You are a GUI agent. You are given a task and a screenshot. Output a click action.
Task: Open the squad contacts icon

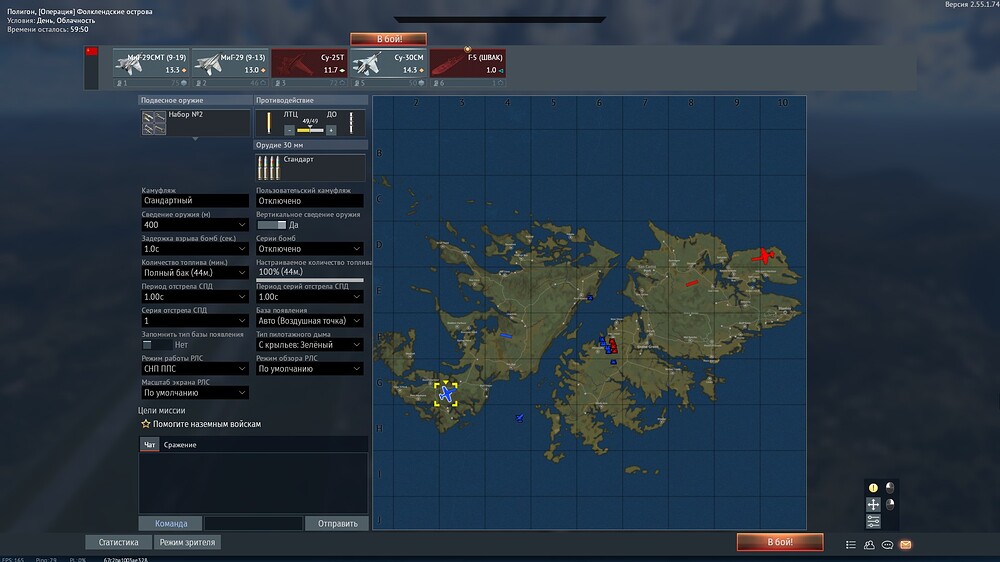coord(869,545)
